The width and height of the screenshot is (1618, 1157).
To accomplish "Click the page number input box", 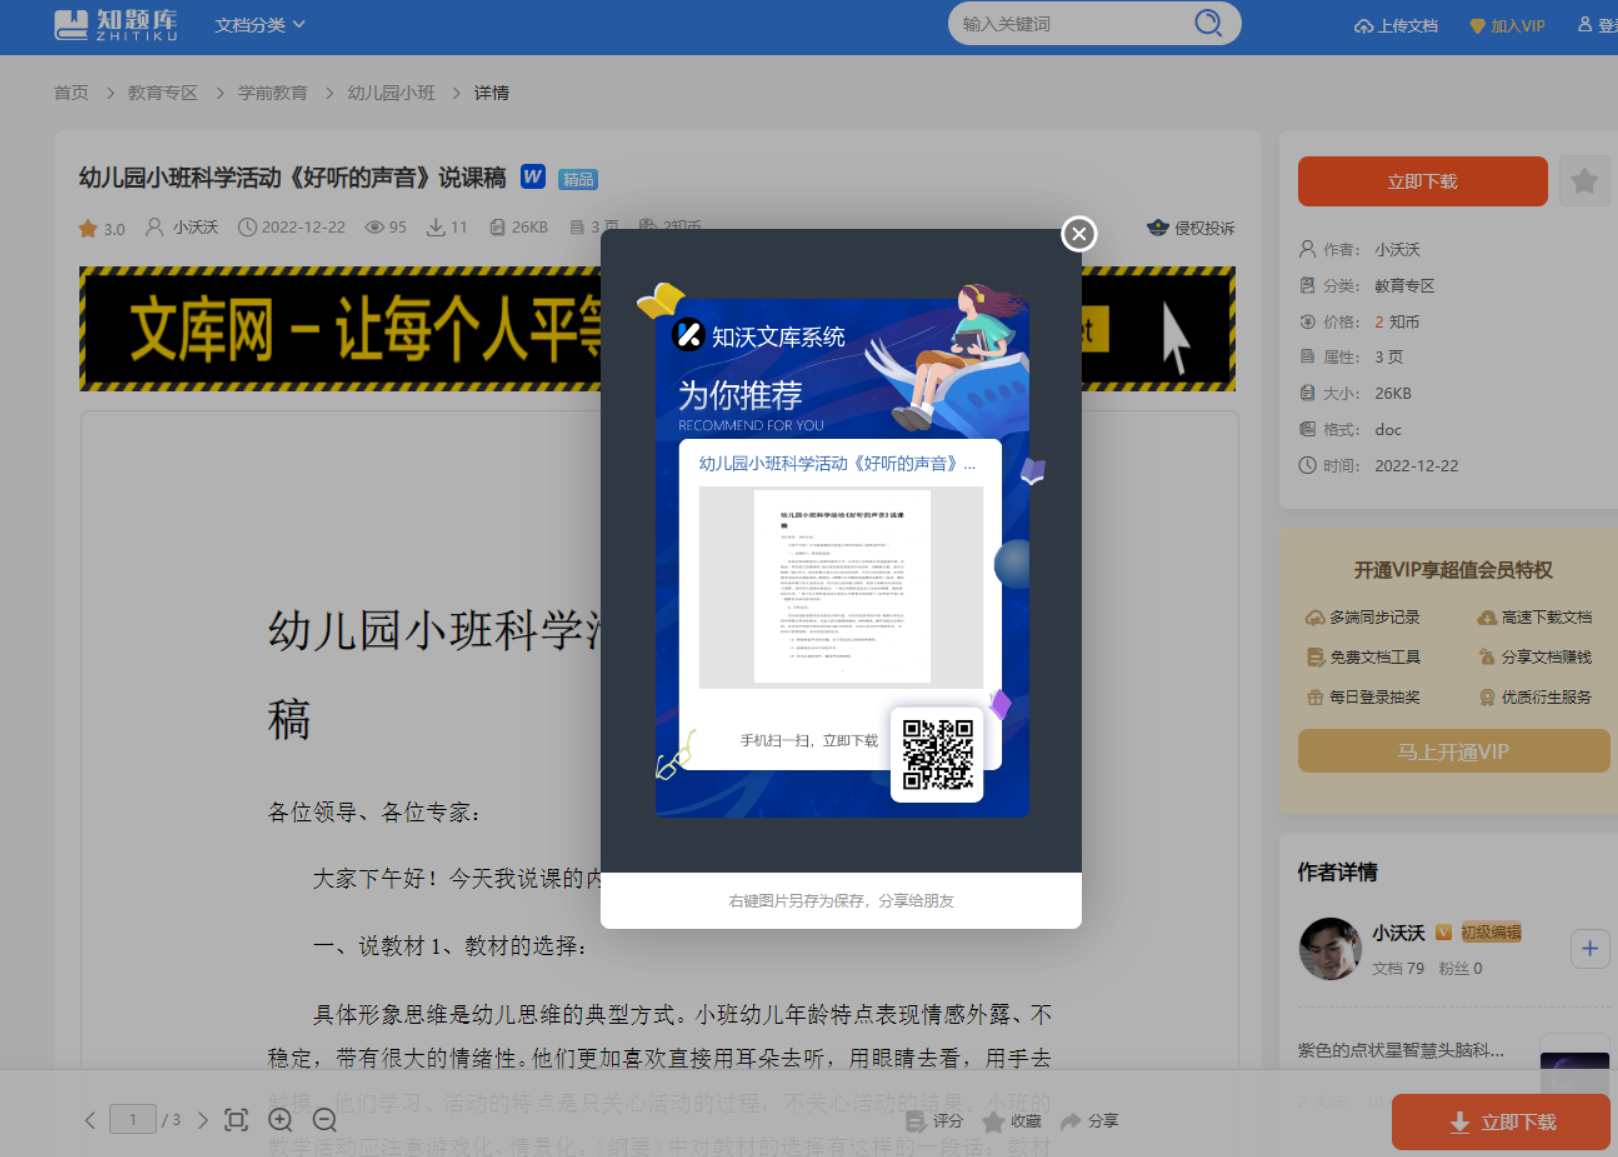I will pyautogui.click(x=132, y=1120).
